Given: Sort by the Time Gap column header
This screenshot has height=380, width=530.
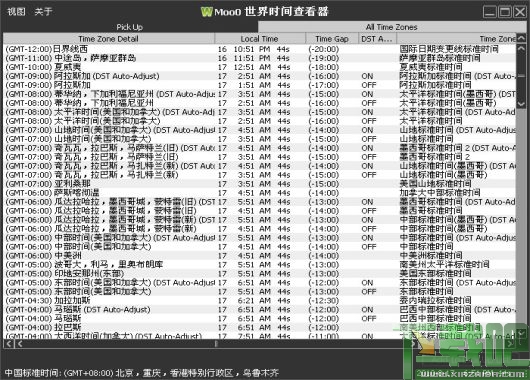Looking at the screenshot, I should pos(332,39).
